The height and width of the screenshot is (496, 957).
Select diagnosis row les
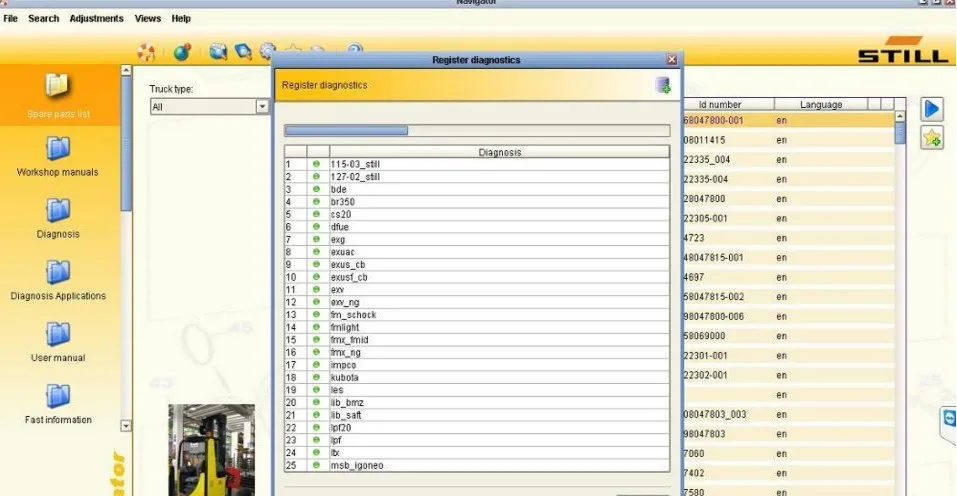(477, 390)
